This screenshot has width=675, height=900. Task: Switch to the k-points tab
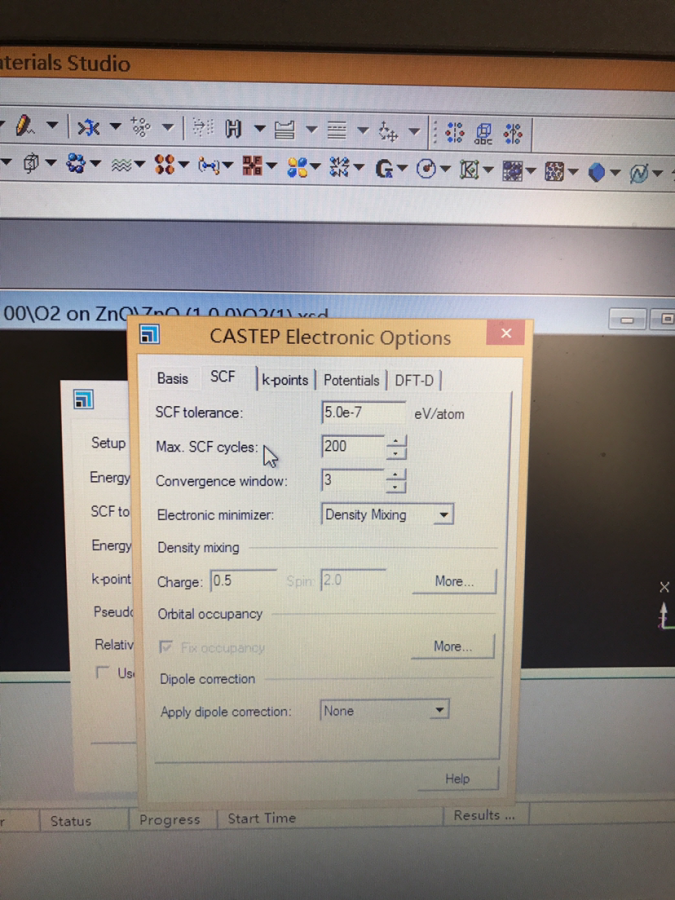click(x=285, y=380)
